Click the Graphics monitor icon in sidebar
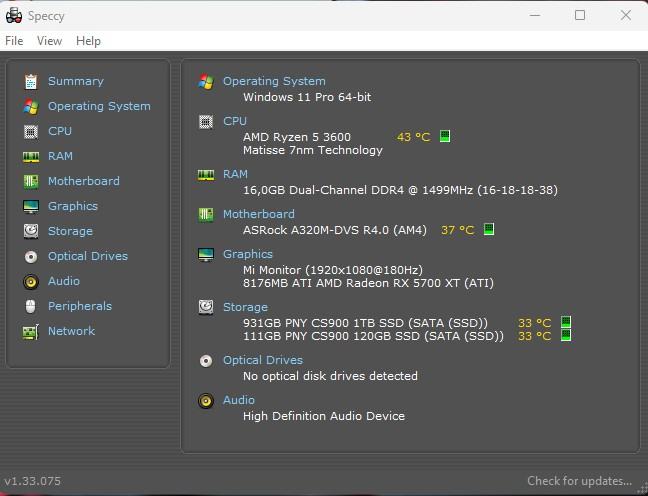 (x=31, y=206)
